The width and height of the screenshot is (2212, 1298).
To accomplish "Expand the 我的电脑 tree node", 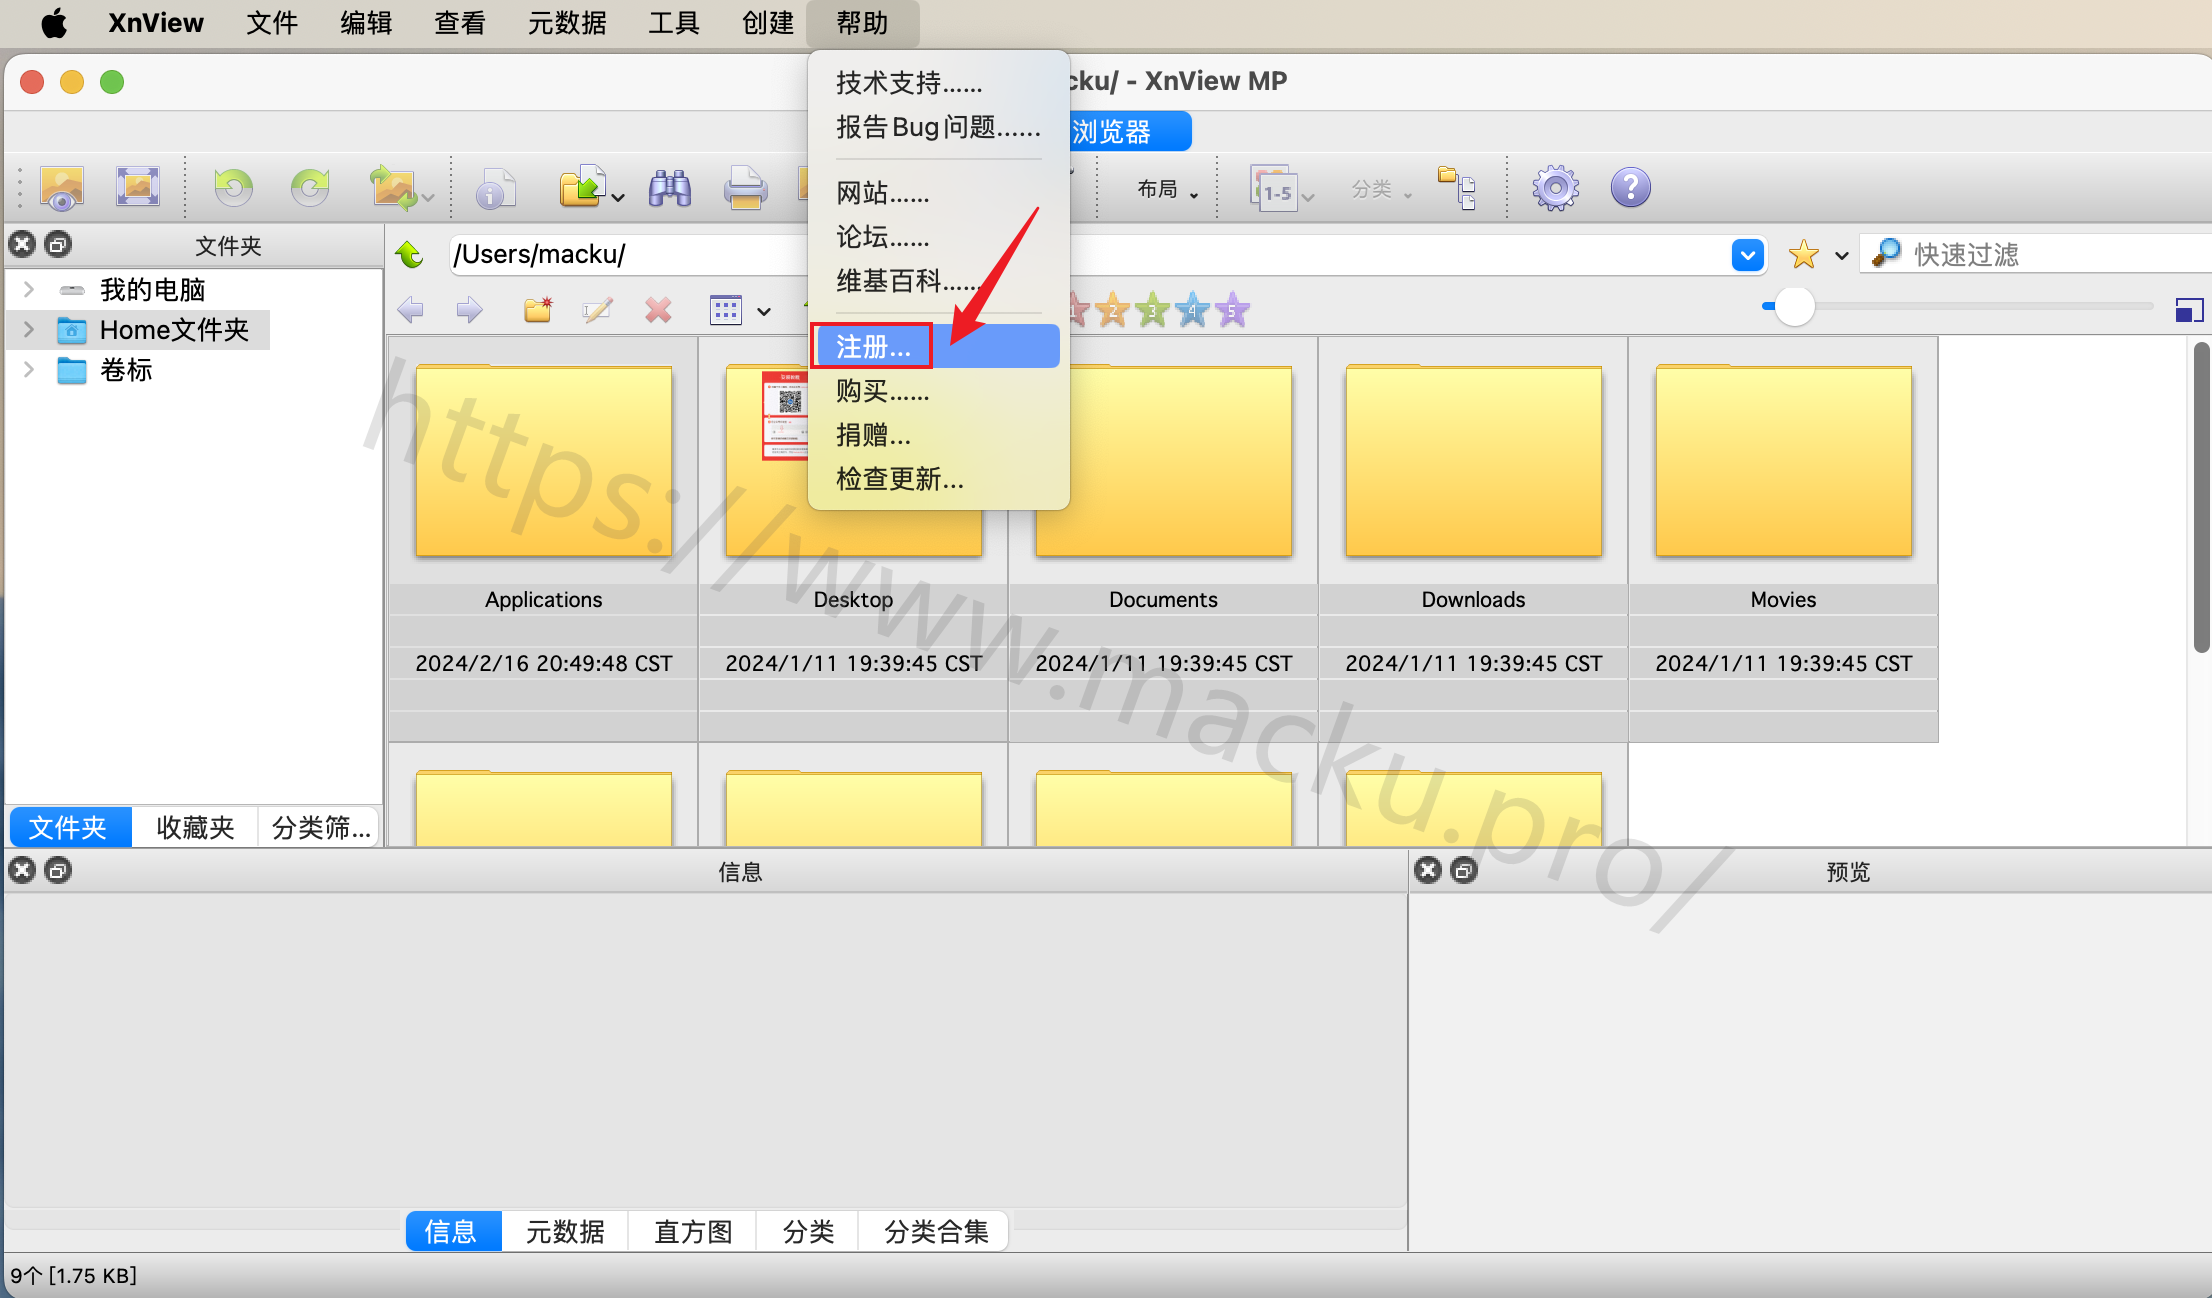I will tap(28, 290).
